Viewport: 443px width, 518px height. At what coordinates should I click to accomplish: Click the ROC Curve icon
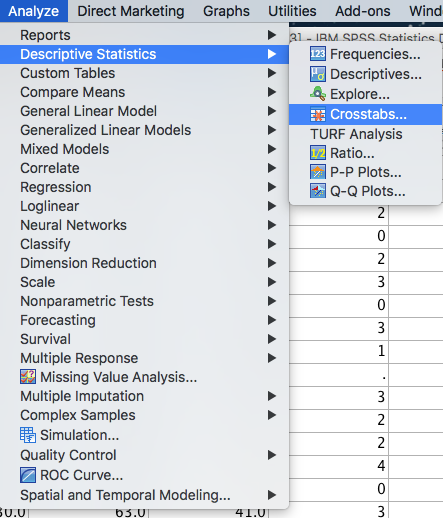point(28,475)
